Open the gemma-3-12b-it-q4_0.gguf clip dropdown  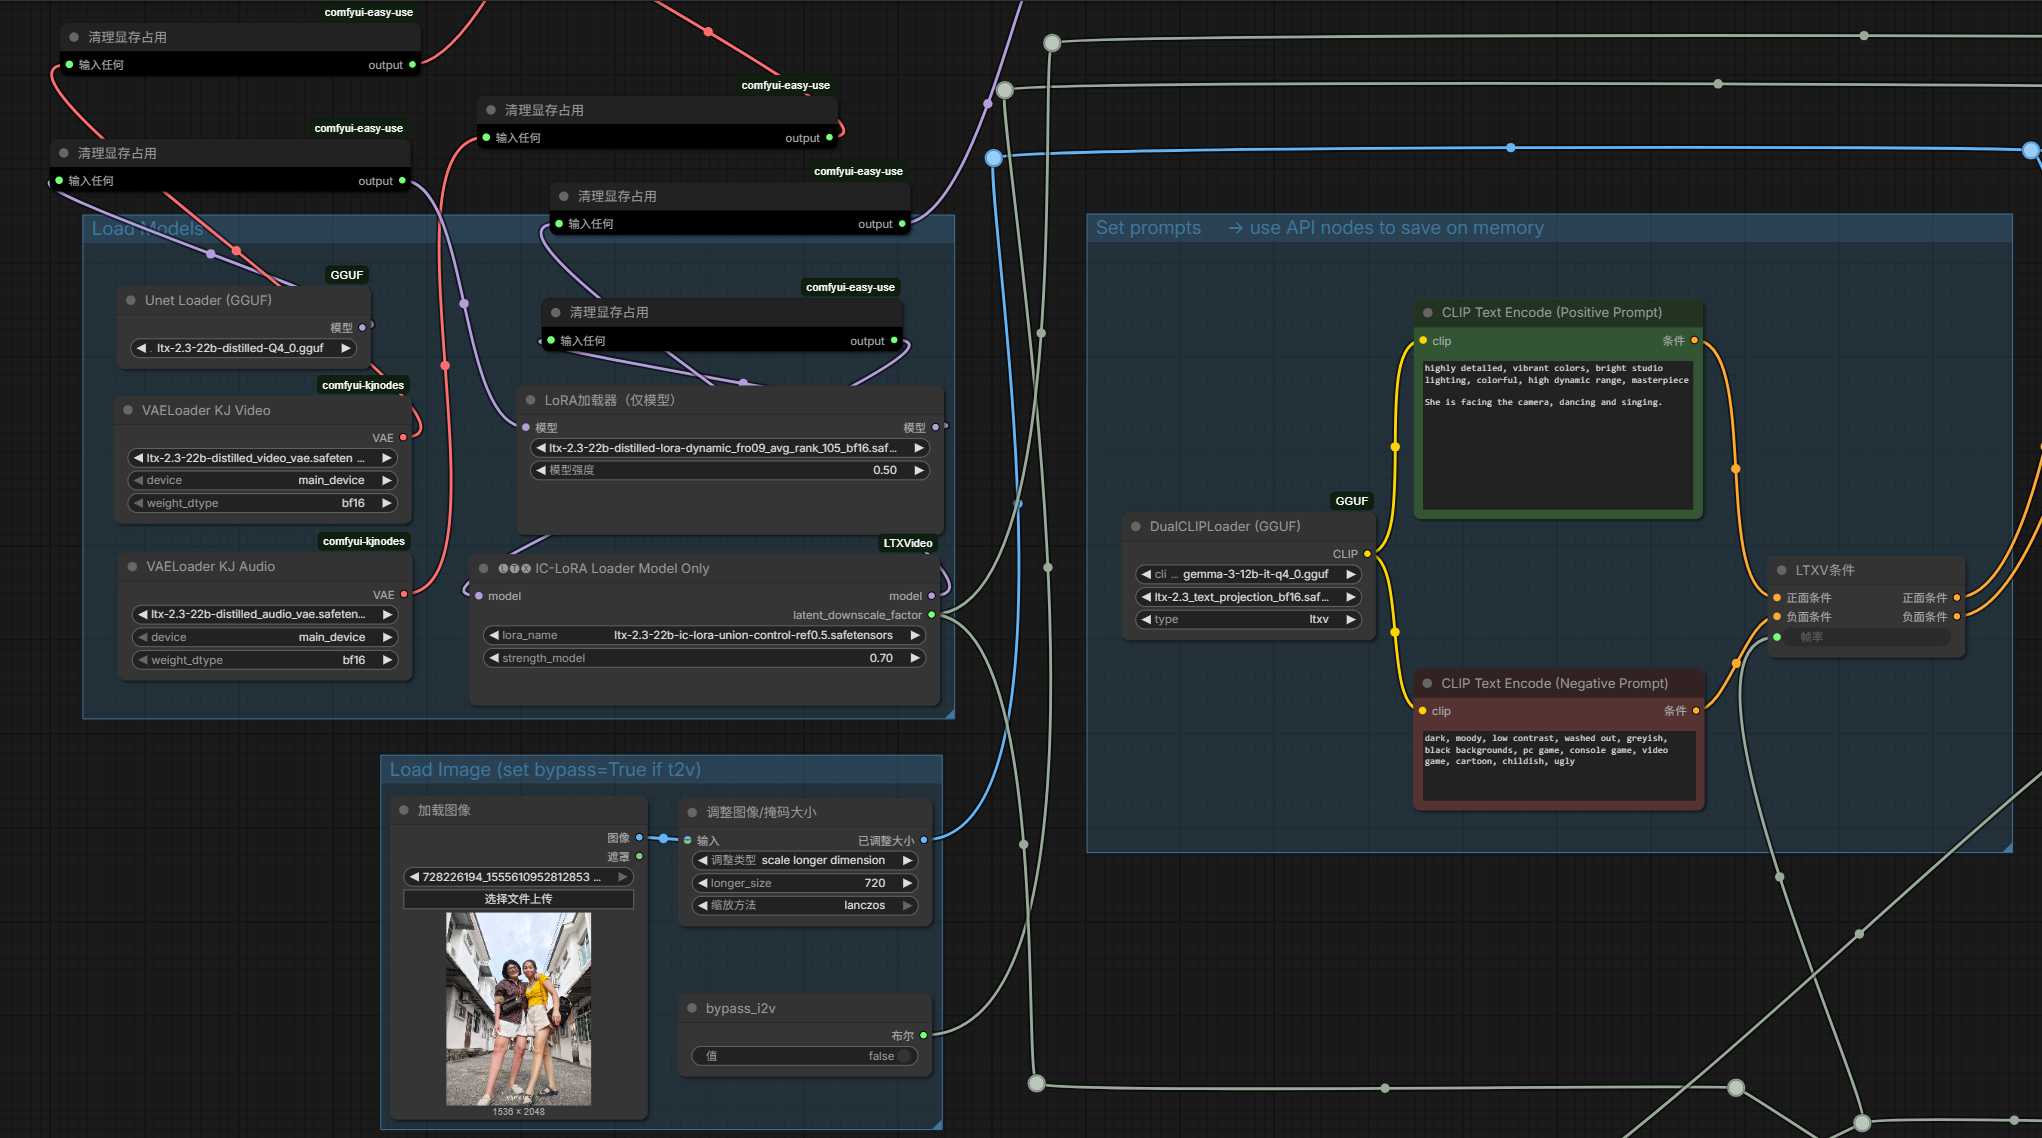[x=1249, y=574]
